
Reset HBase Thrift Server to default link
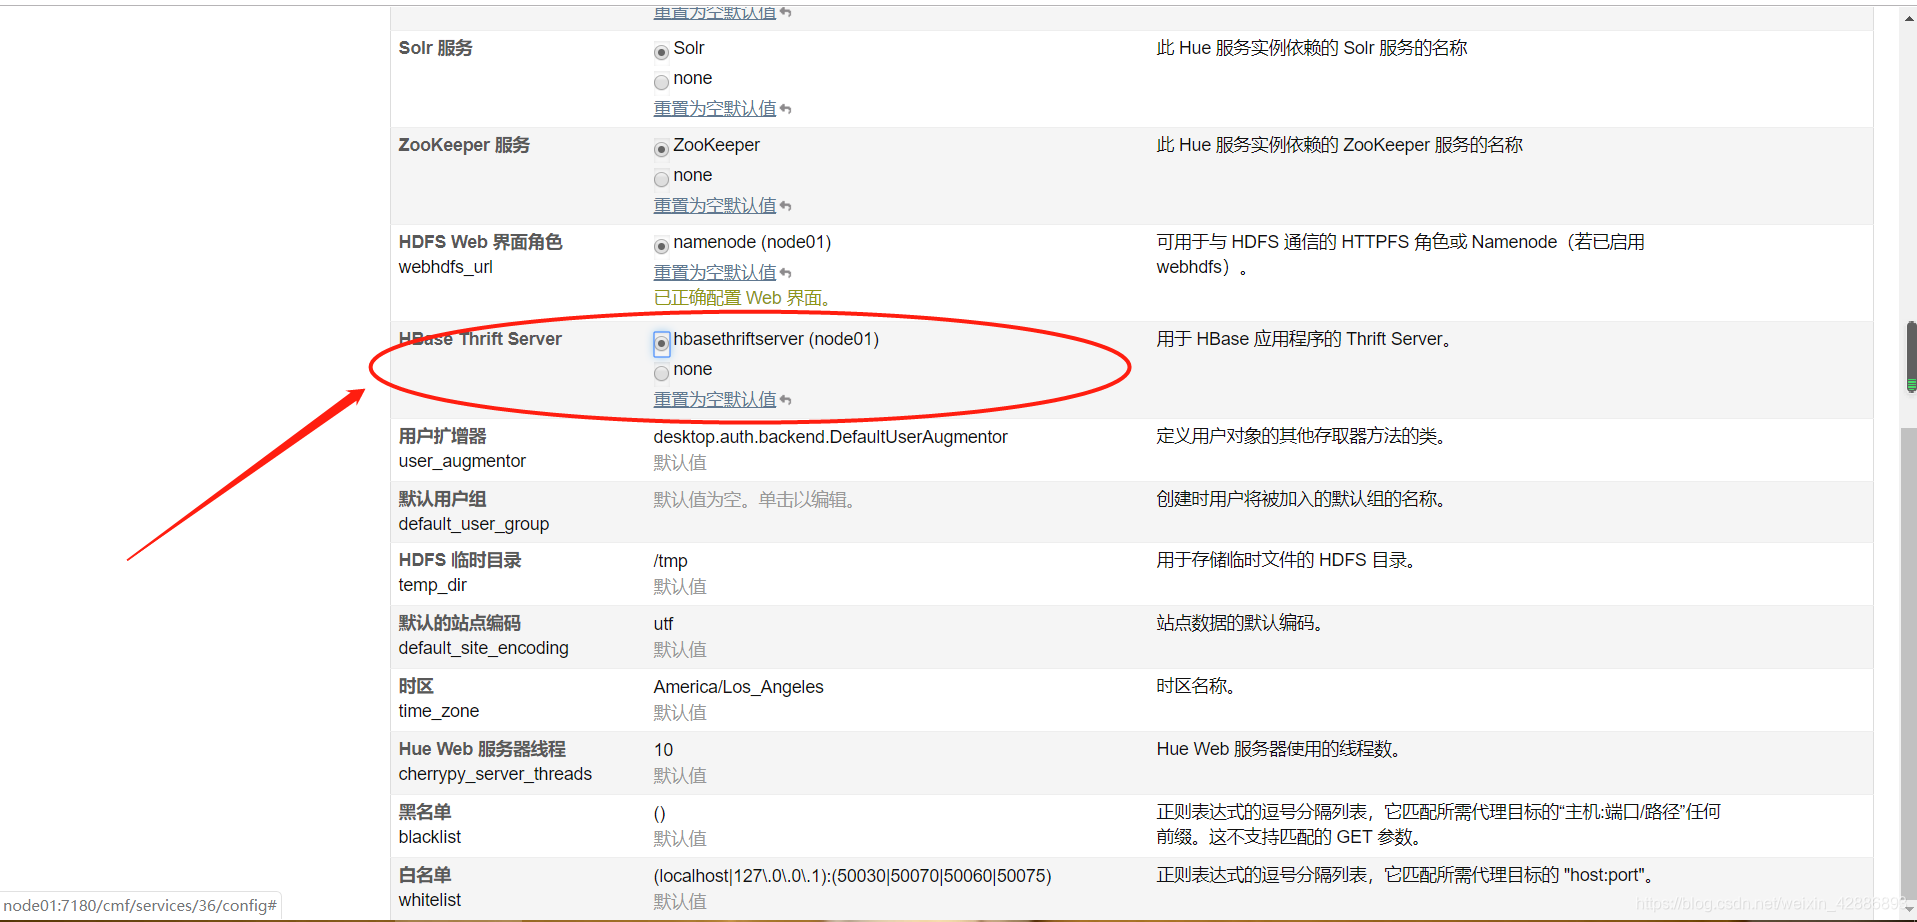coord(715,399)
